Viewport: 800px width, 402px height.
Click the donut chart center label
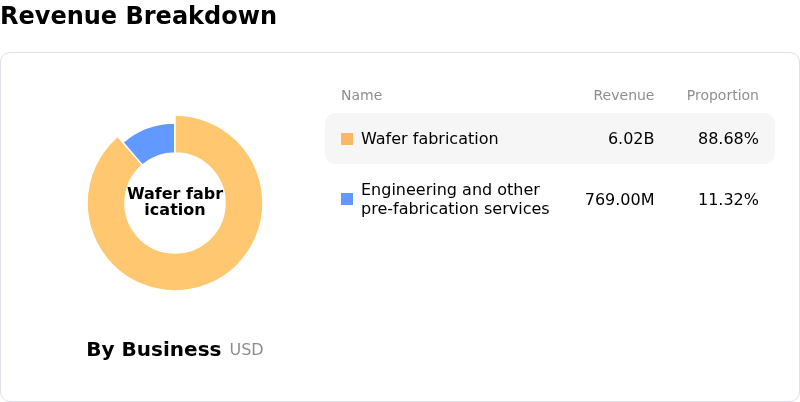point(175,201)
